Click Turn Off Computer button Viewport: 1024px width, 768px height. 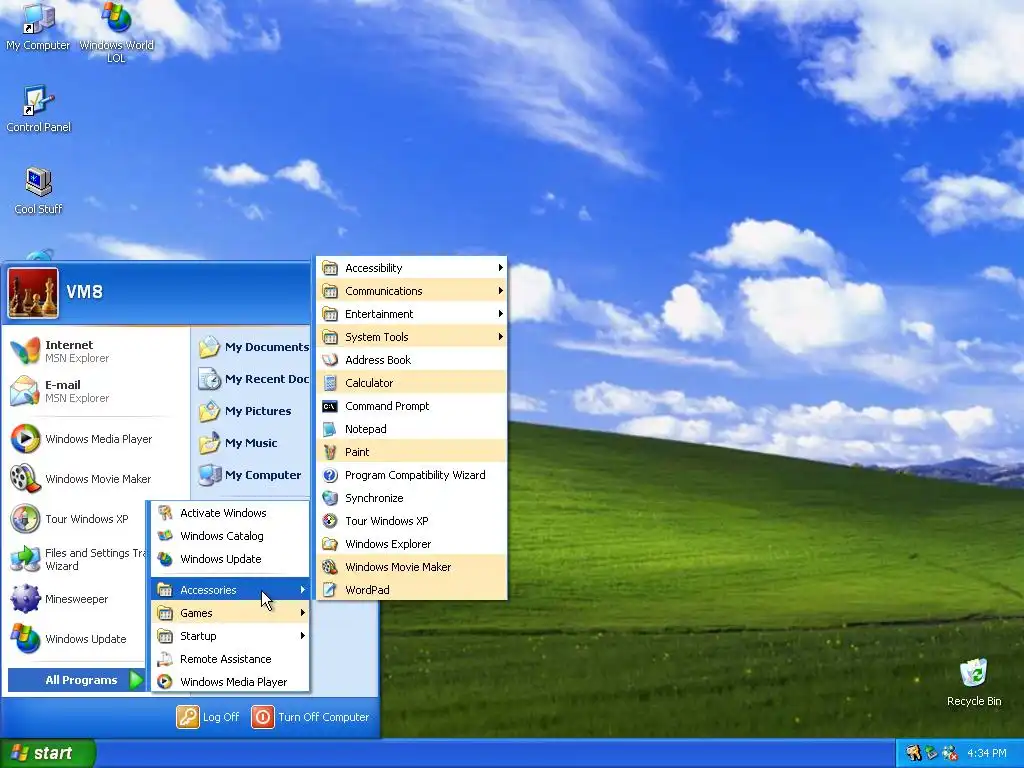pyautogui.click(x=311, y=717)
